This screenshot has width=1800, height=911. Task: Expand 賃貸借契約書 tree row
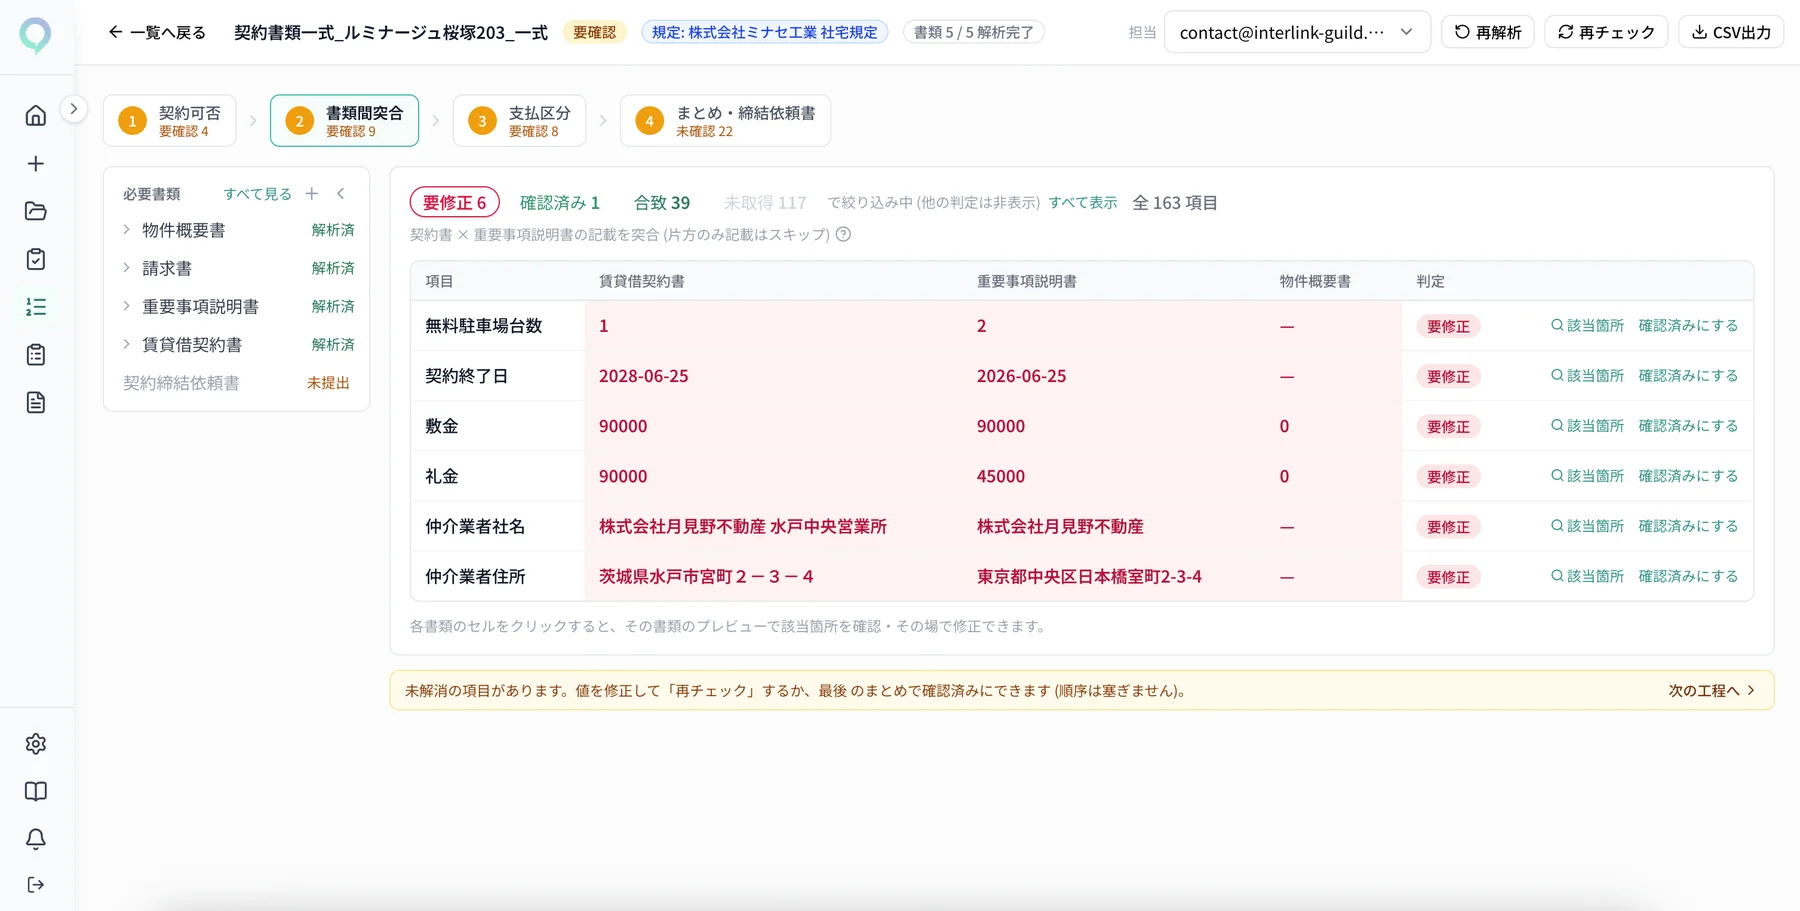pyautogui.click(x=236, y=344)
